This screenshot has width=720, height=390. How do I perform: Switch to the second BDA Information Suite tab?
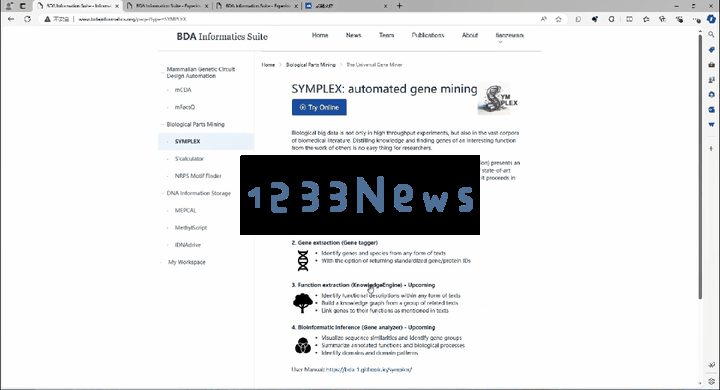(x=168, y=6)
